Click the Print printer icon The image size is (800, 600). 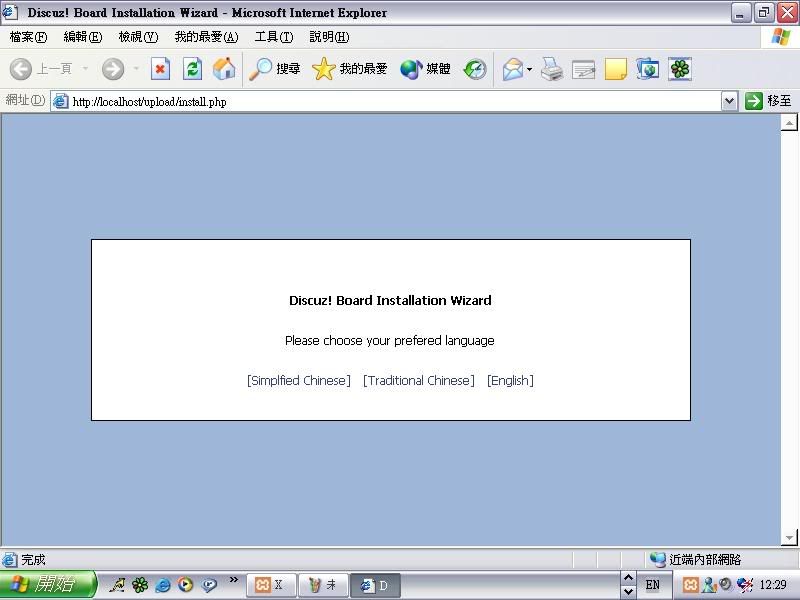[552, 69]
